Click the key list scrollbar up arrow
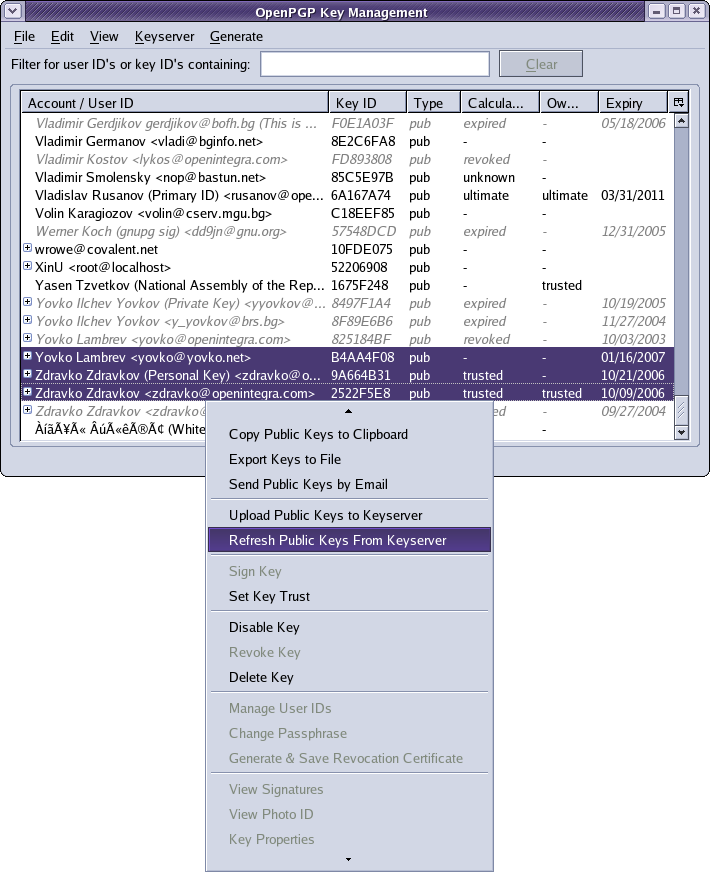The width and height of the screenshot is (710, 872). pyautogui.click(x=681, y=121)
